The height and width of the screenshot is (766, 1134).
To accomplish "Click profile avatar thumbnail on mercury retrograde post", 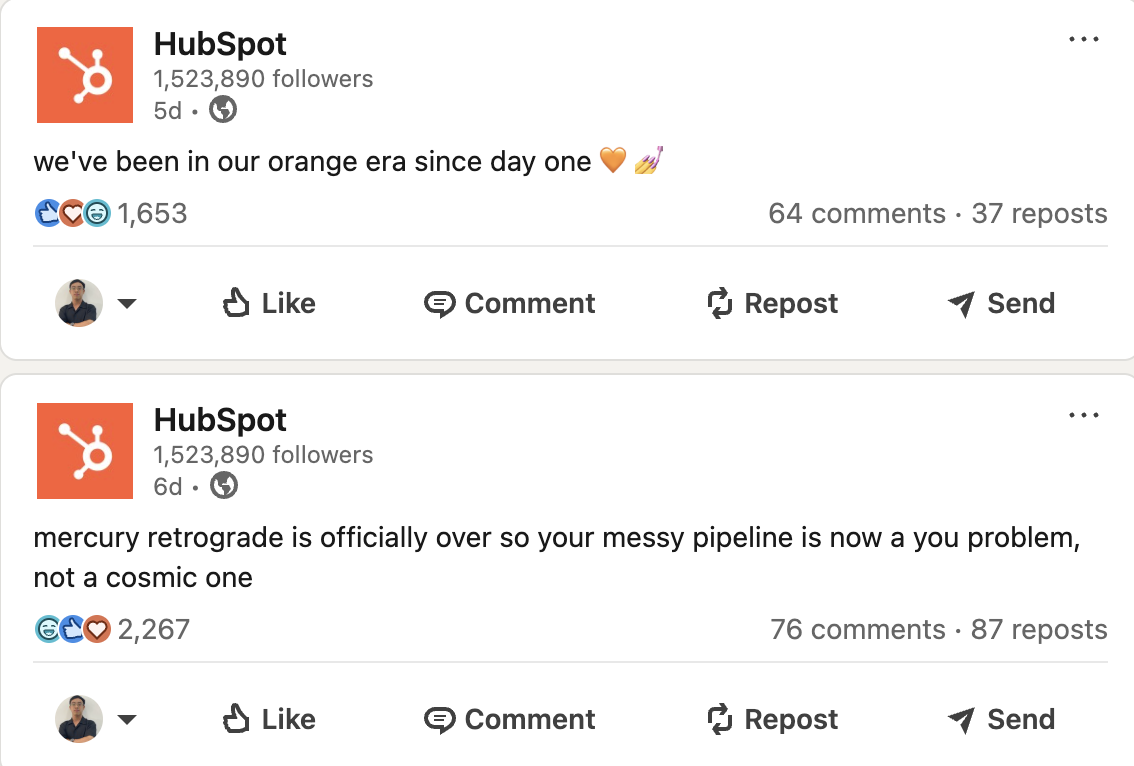I will point(79,719).
